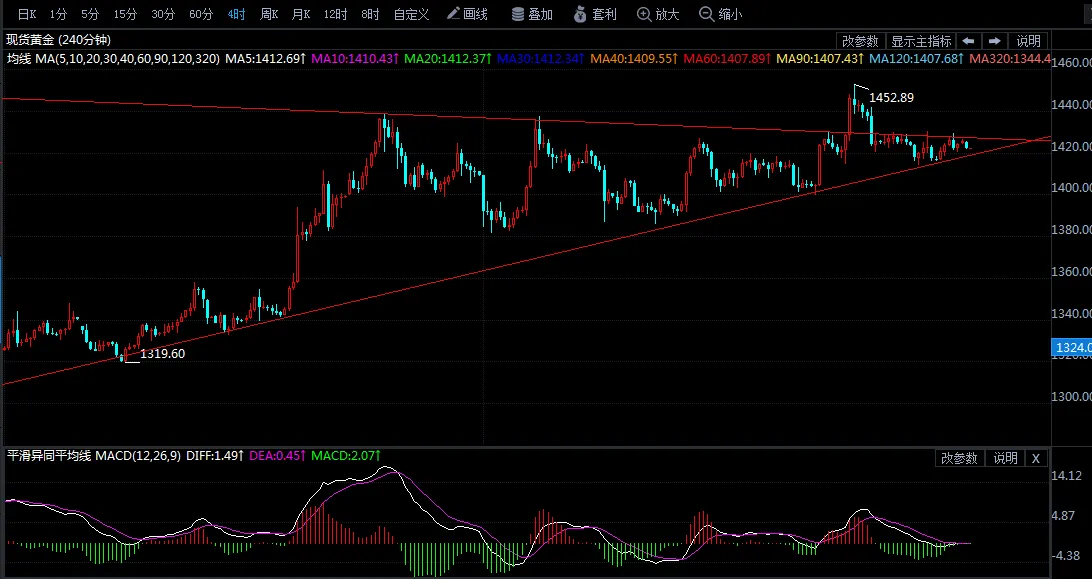This screenshot has width=1092, height=579.
Task: Click the MA90:1407.43 value
Action: pyautogui.click(x=820, y=59)
